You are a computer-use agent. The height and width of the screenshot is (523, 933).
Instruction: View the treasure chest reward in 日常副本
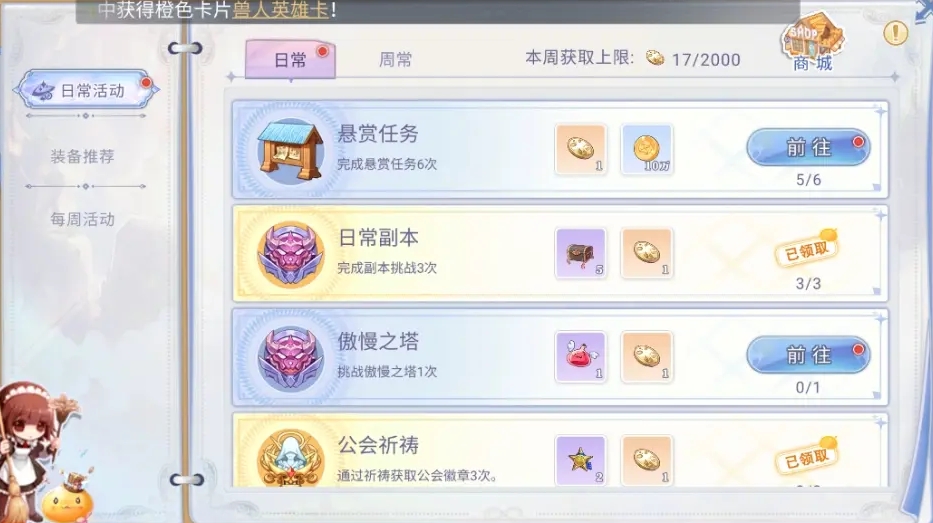click(x=581, y=253)
